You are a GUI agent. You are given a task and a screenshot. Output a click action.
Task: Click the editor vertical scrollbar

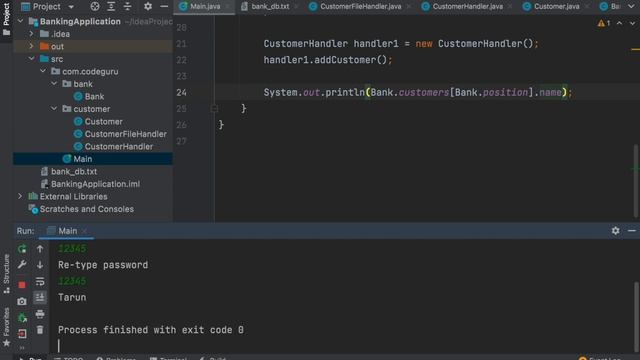(636, 181)
